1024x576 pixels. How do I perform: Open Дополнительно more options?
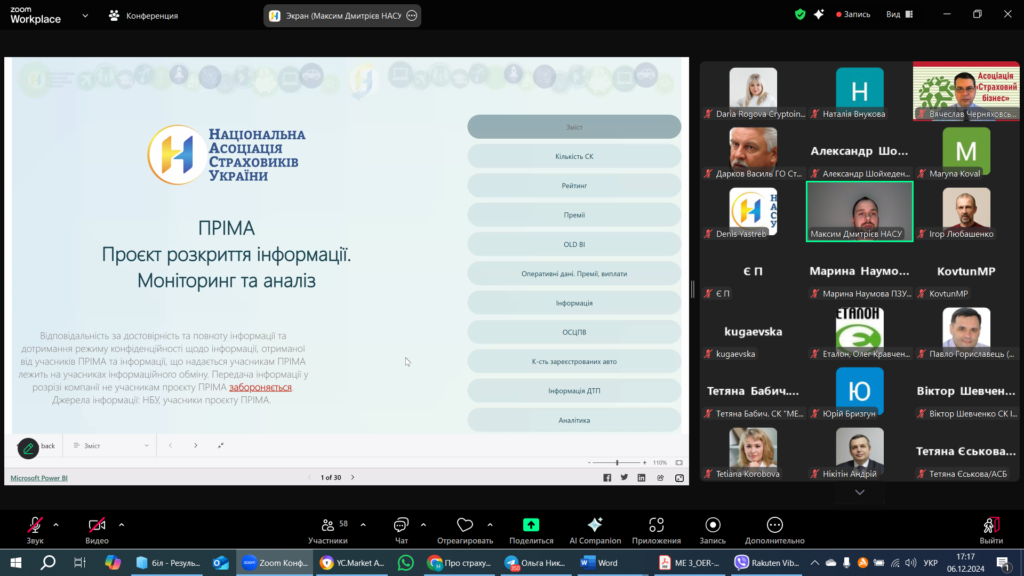[x=775, y=530]
